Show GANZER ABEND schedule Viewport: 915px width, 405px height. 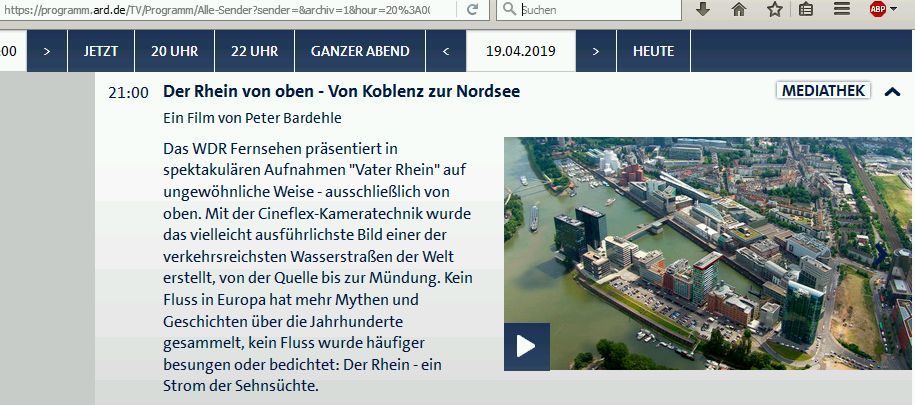[360, 51]
